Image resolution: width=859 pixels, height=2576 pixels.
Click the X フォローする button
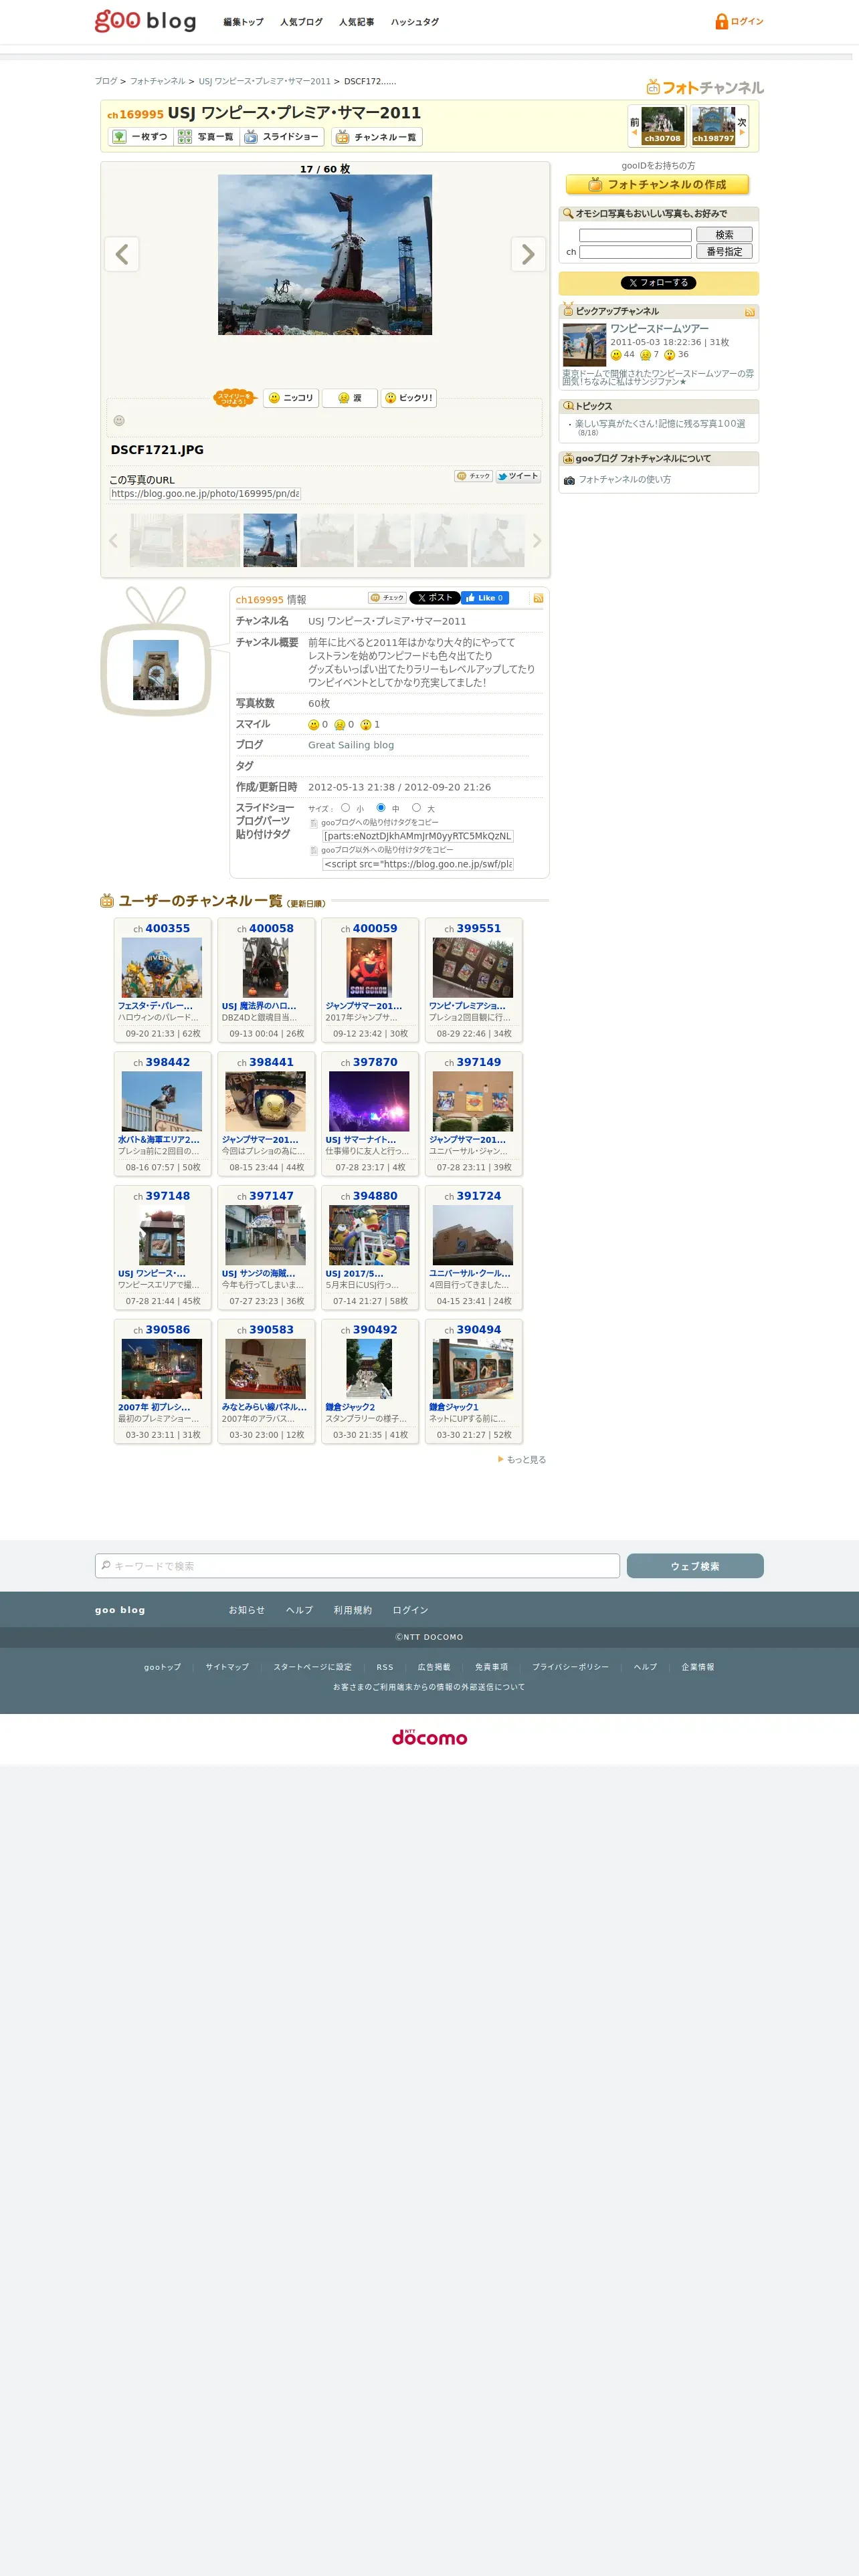[658, 283]
